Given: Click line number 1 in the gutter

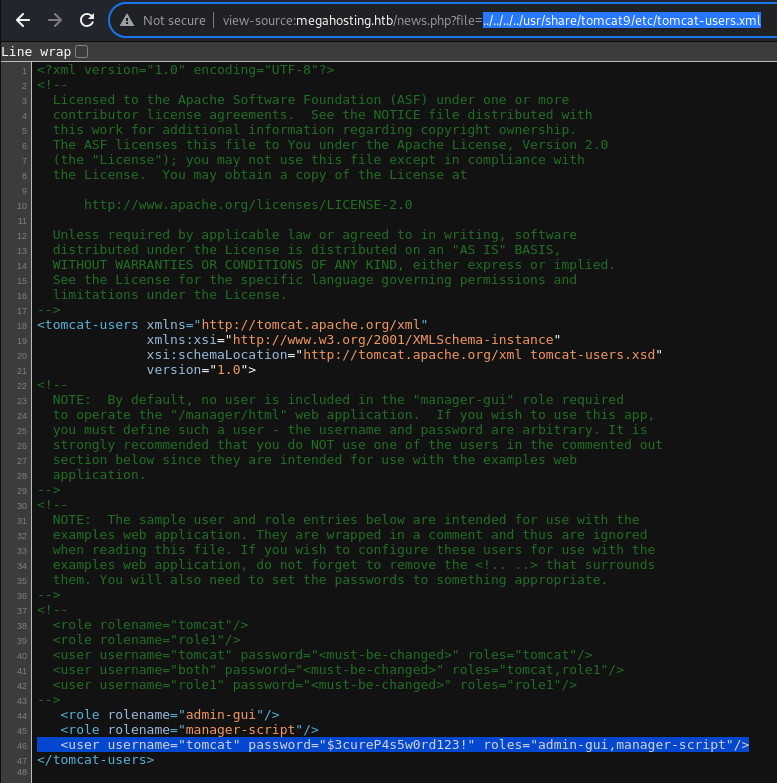Looking at the screenshot, I should click(x=24, y=71).
